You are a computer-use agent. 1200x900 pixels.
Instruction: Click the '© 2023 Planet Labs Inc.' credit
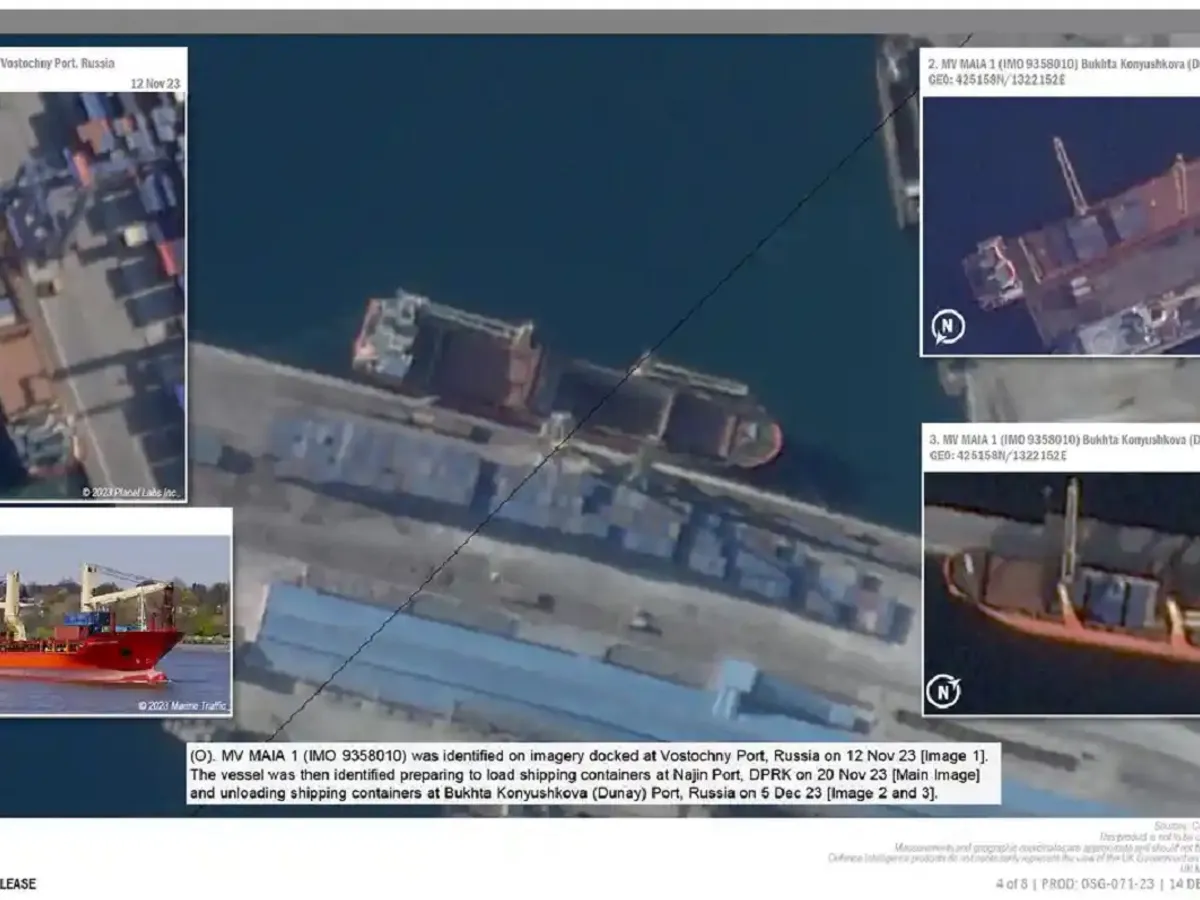[x=130, y=492]
